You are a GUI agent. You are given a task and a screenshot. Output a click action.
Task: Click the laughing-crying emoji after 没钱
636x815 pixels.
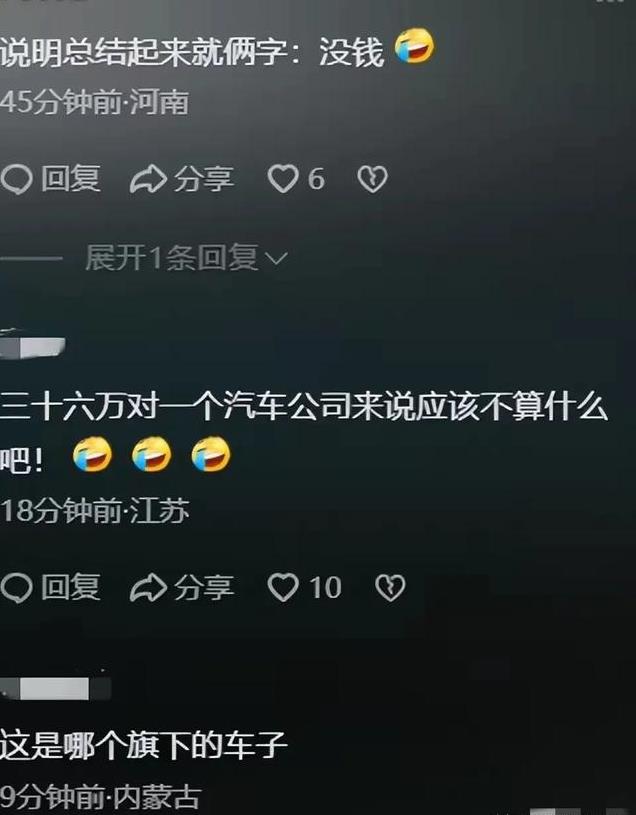point(414,46)
